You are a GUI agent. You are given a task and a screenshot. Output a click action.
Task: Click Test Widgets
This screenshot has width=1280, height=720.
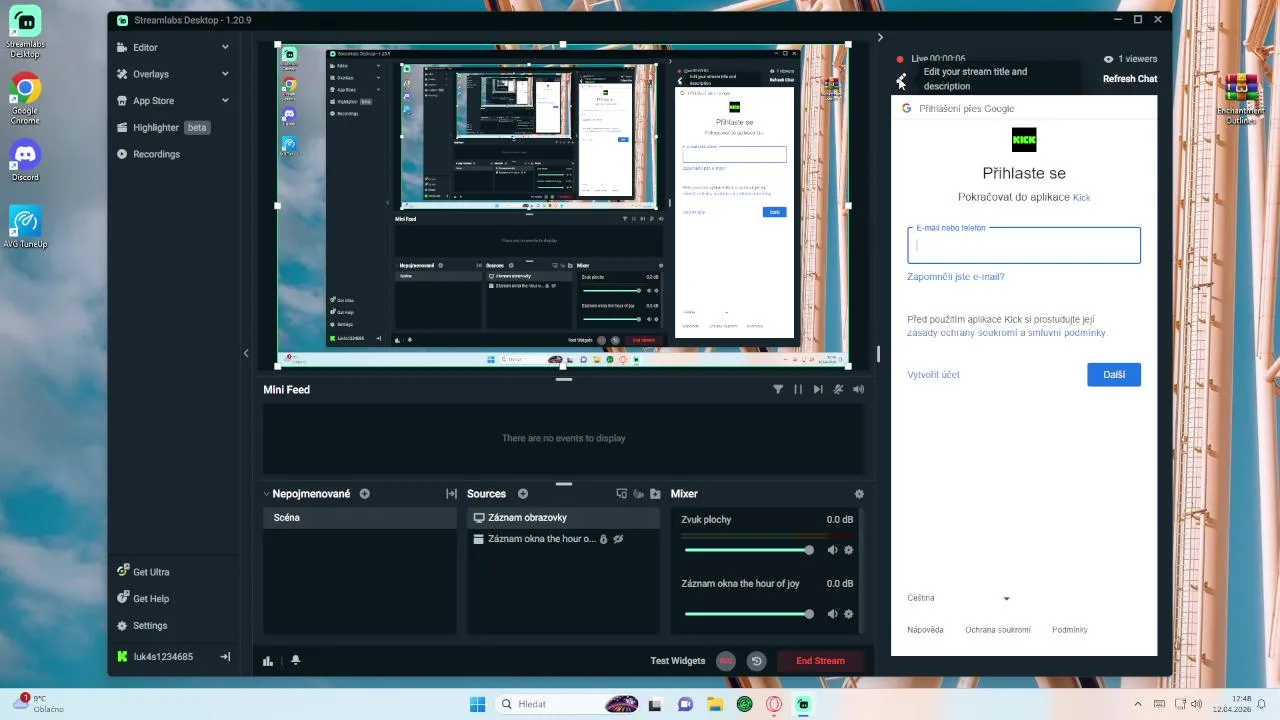click(x=678, y=661)
